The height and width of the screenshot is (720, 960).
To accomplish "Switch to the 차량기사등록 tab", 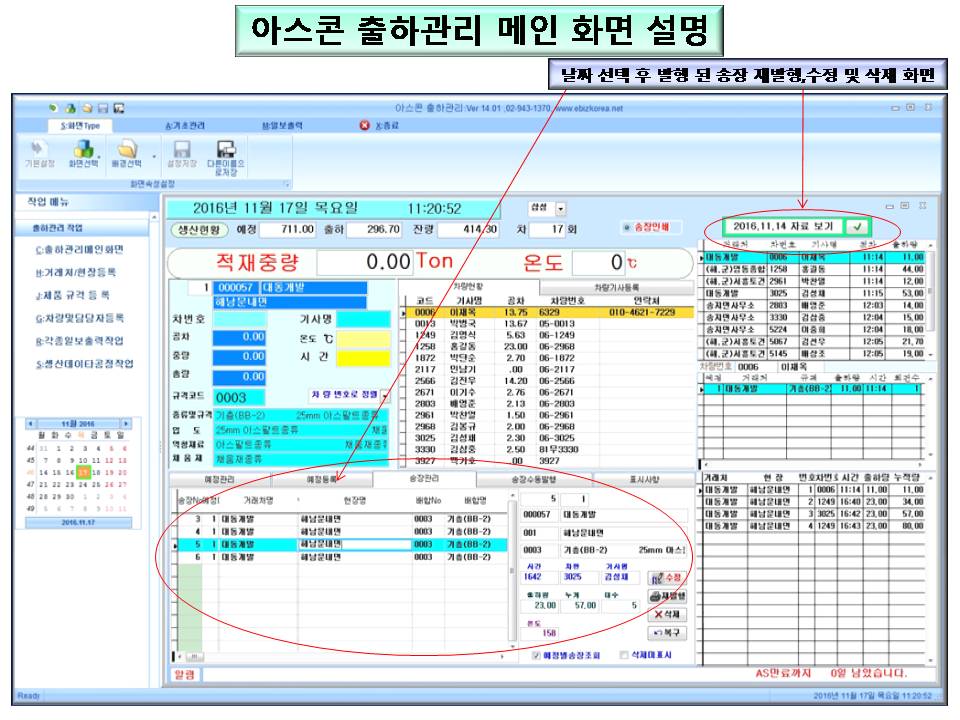I will click(x=617, y=288).
